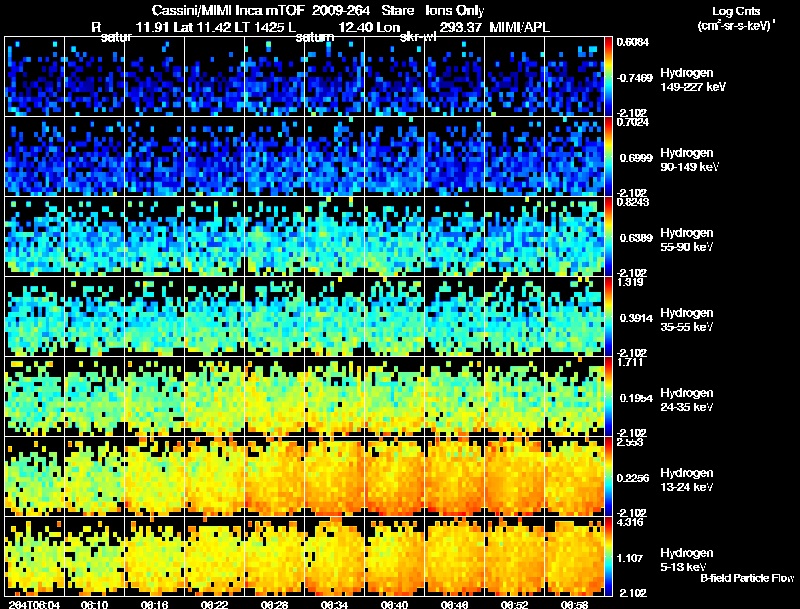Click the '06:10' time axis label
Viewport: 800px width, 609px height.
[94, 604]
